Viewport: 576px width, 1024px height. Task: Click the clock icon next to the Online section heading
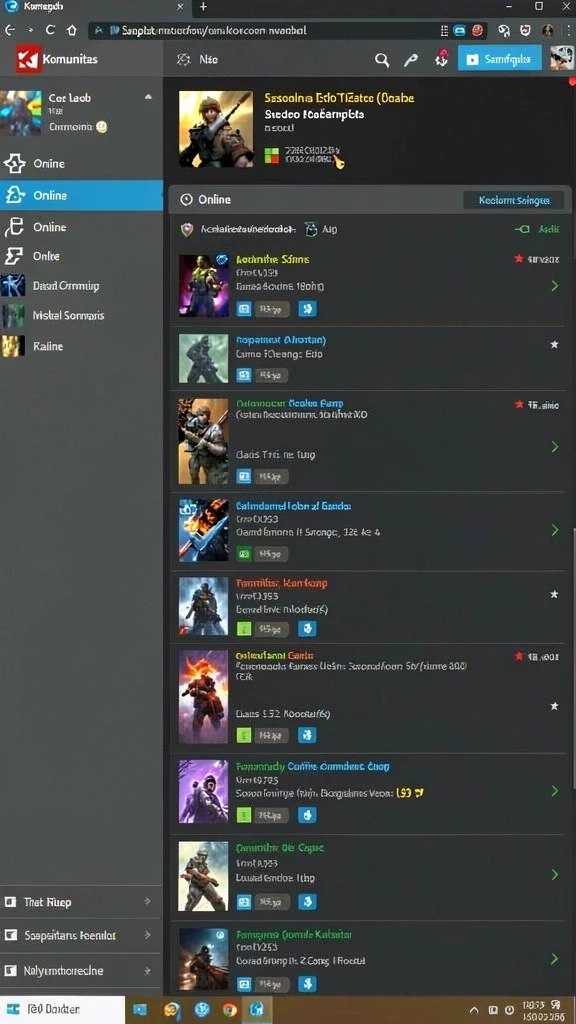tap(186, 200)
